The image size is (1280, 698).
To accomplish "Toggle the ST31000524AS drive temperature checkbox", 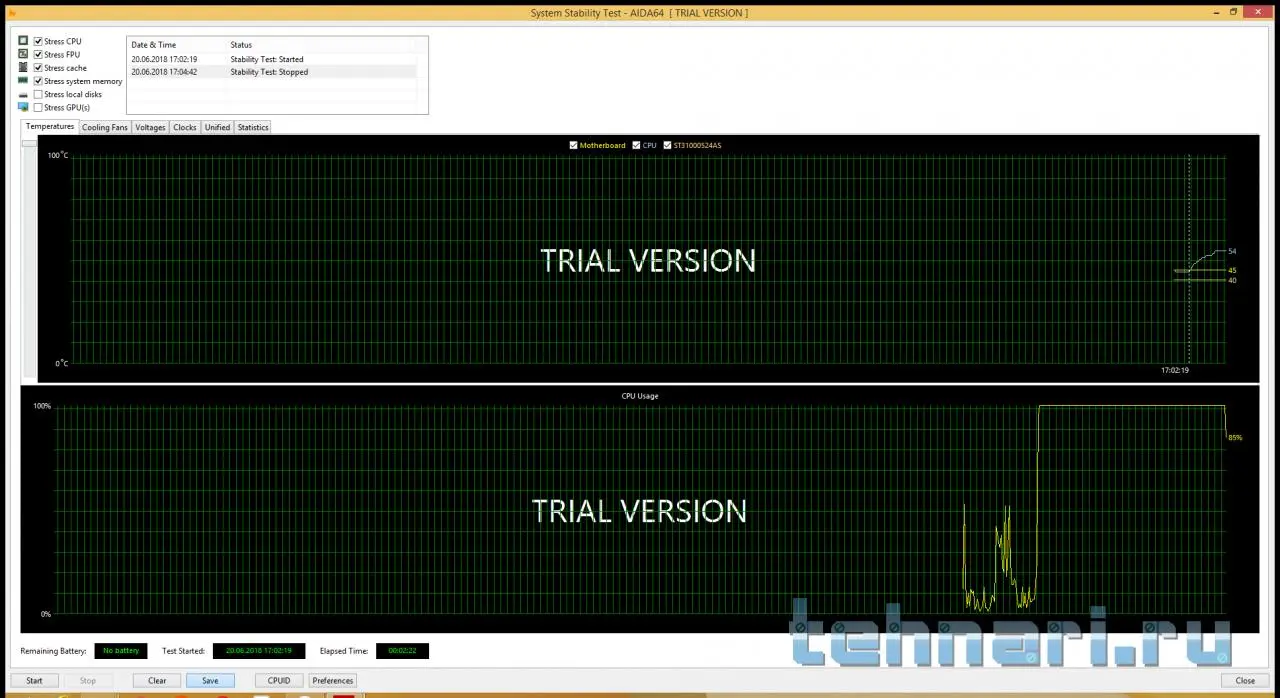I will click(x=667, y=145).
